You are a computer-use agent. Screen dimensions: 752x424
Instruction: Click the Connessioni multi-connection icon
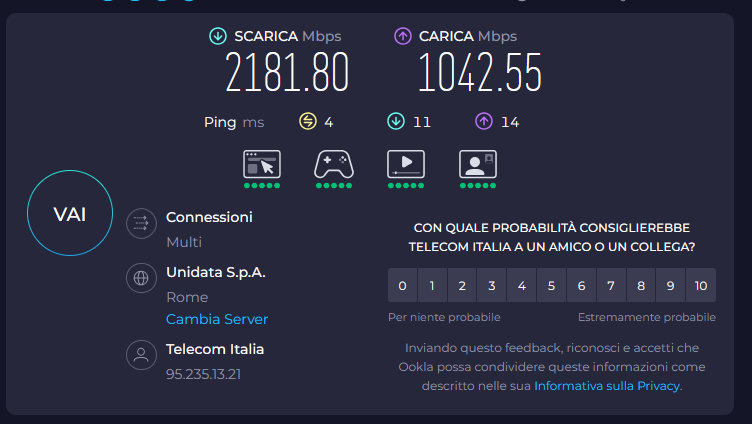point(142,224)
